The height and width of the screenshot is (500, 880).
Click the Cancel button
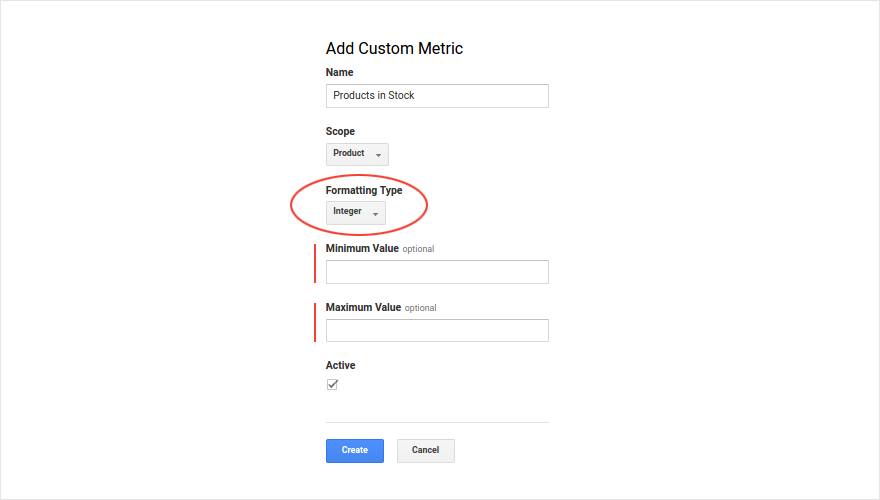click(x=425, y=451)
